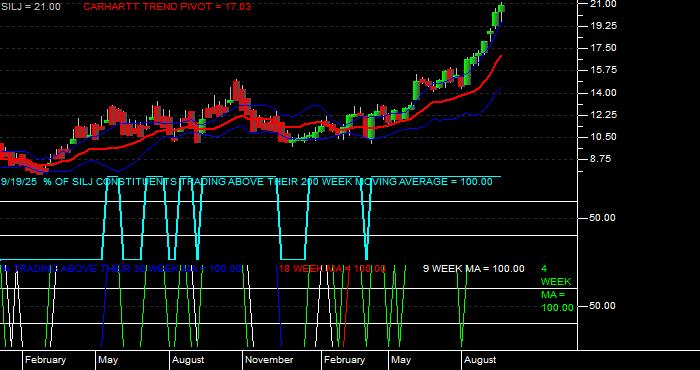Select the 21.00 price axis label
Screen dimensions: 700x370
point(603,4)
